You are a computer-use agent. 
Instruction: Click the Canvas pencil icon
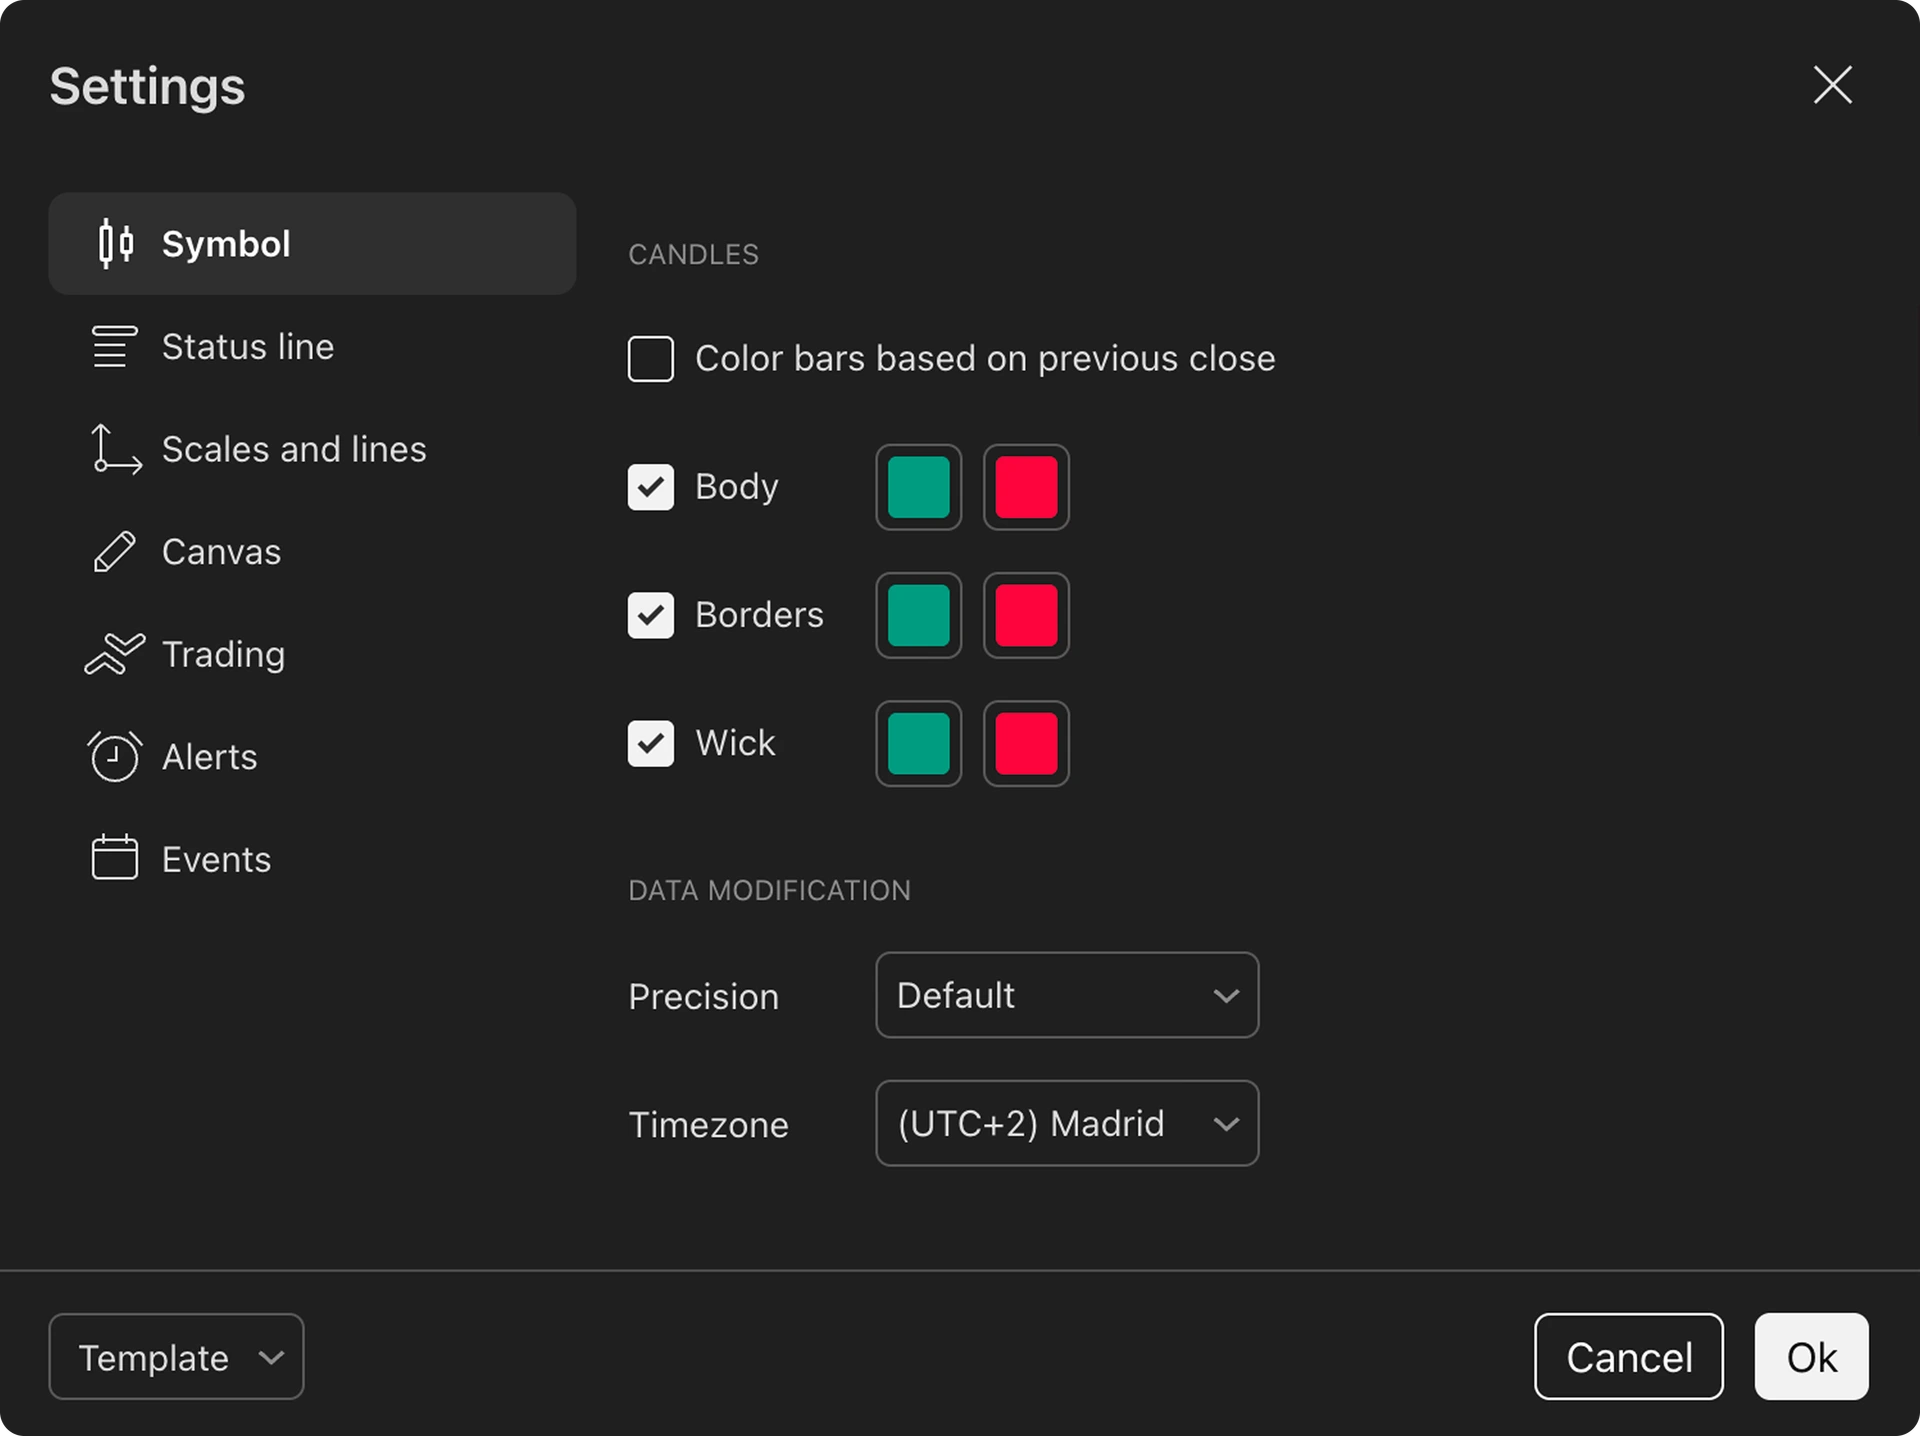click(x=115, y=551)
